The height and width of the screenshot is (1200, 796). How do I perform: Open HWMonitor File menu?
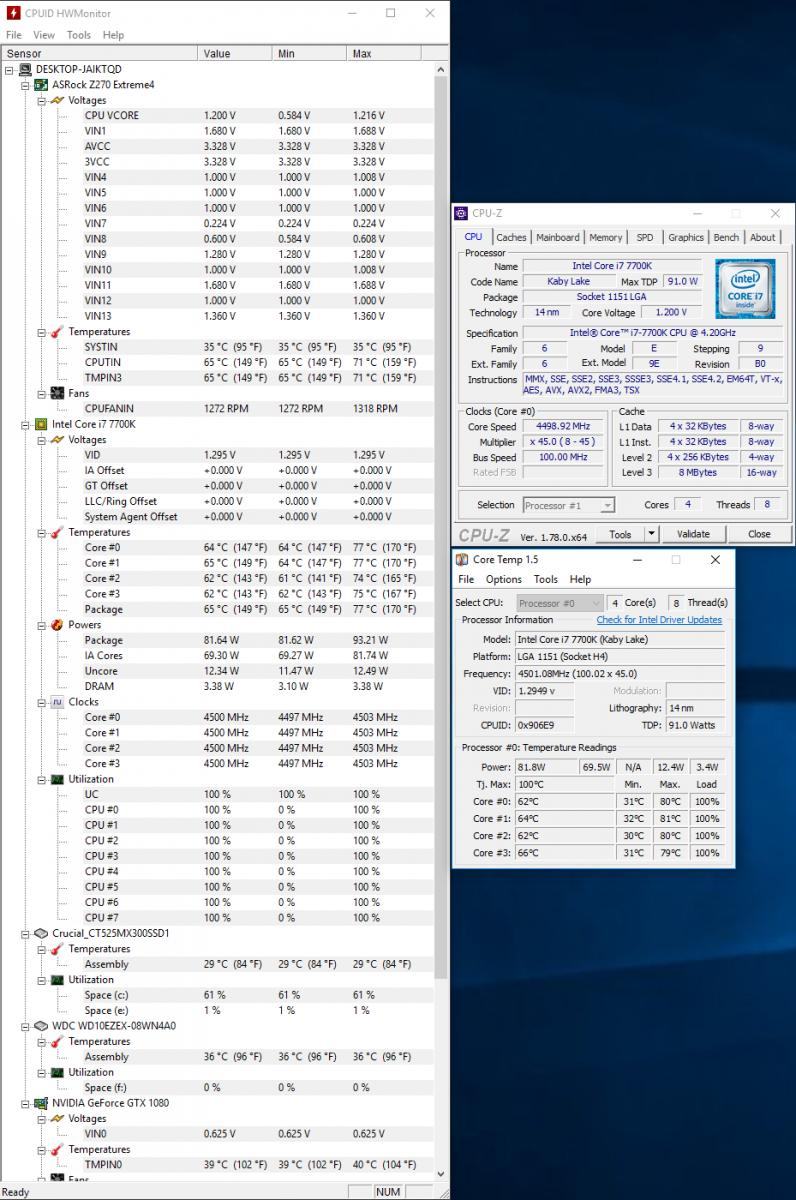(x=14, y=35)
